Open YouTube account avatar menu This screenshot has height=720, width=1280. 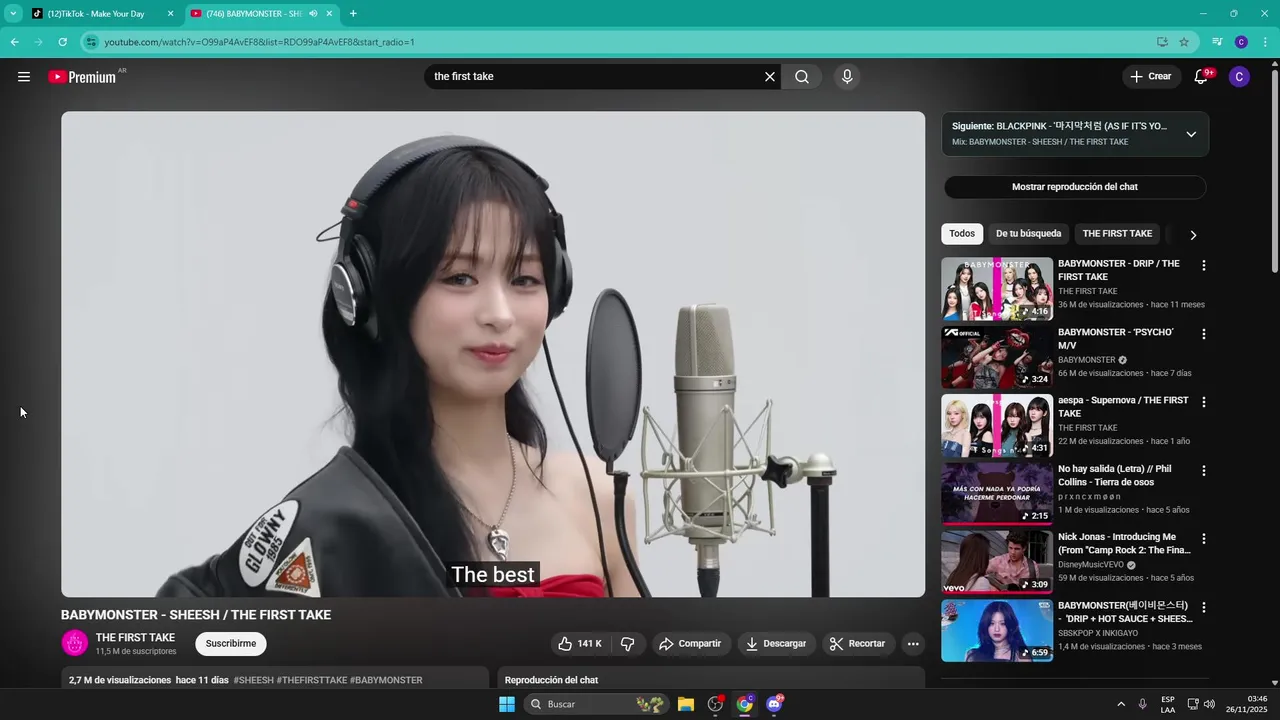pyautogui.click(x=1239, y=77)
